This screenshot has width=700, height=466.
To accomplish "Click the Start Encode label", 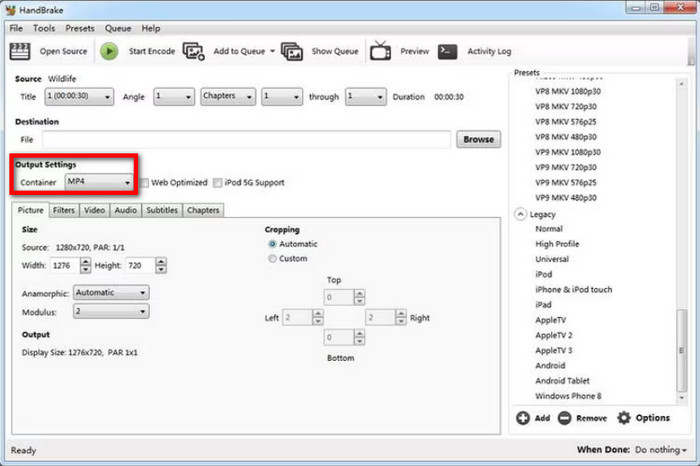I will point(152,51).
